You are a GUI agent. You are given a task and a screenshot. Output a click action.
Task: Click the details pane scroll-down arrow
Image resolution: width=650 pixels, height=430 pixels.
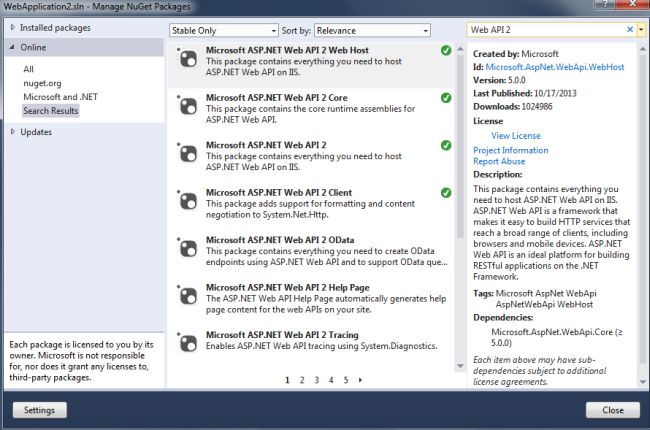(x=643, y=382)
